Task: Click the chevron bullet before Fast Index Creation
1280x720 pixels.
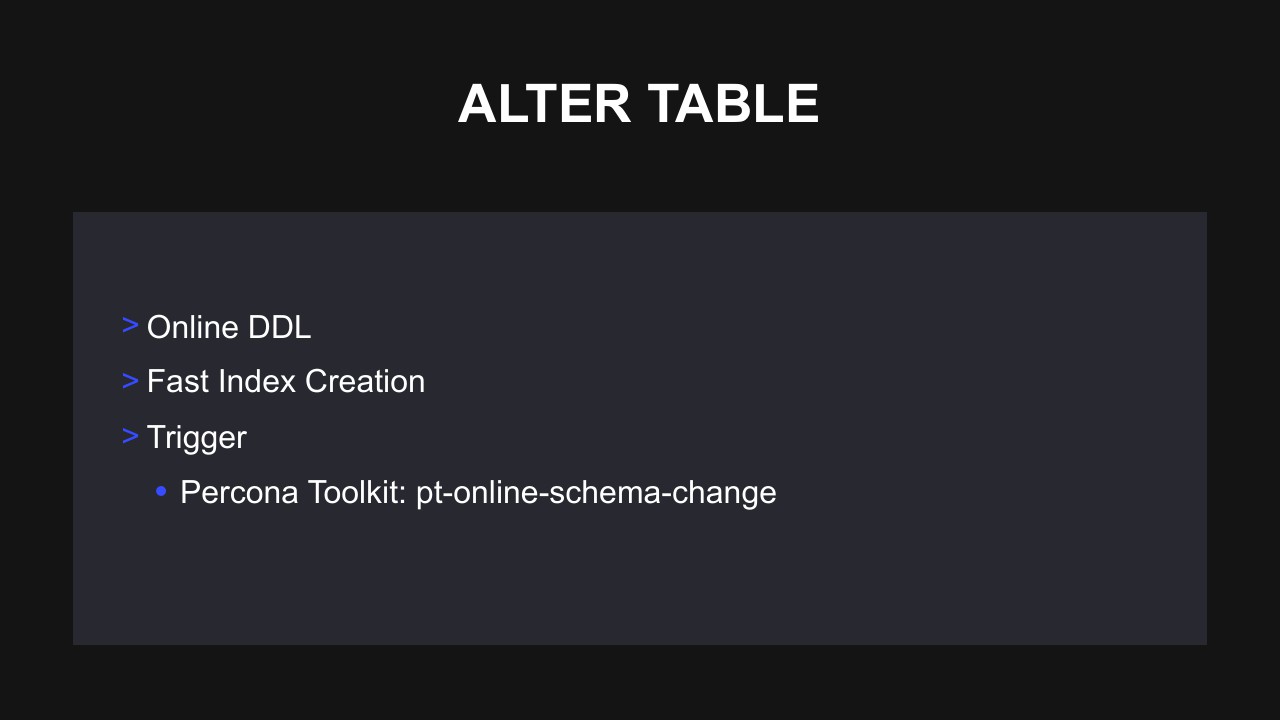Action: 130,380
